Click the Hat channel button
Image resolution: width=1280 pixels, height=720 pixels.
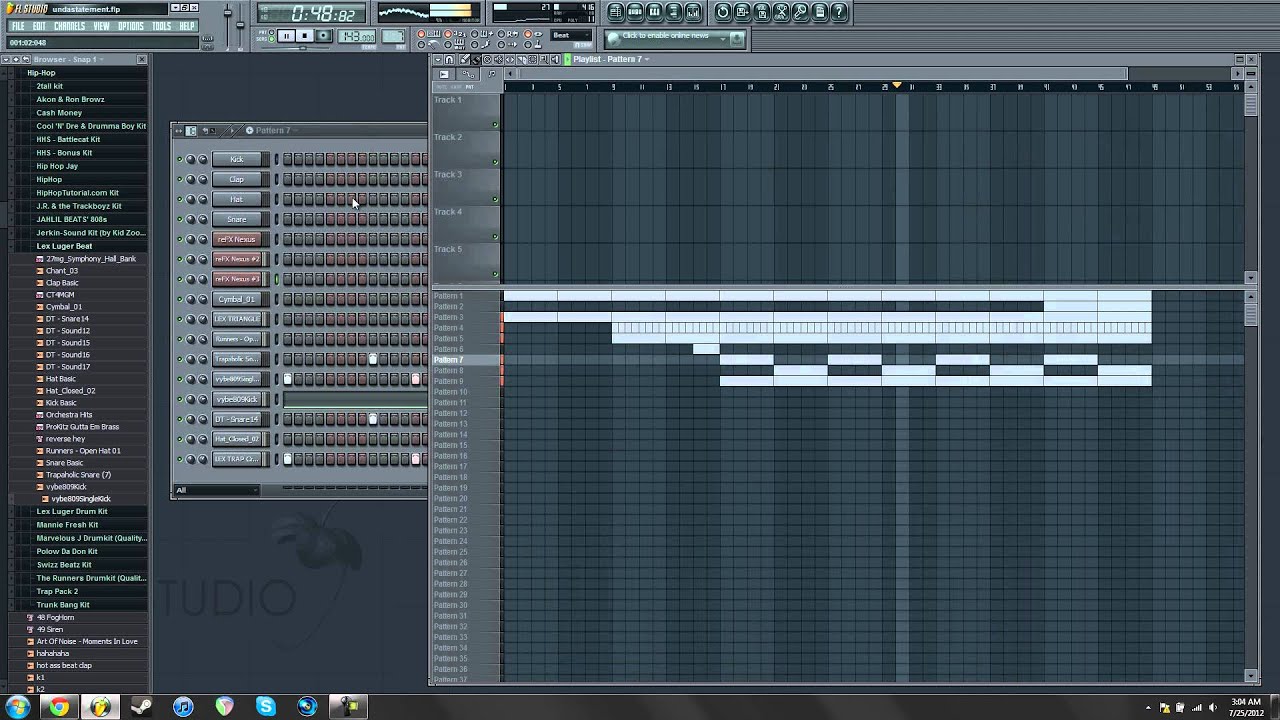coord(236,199)
